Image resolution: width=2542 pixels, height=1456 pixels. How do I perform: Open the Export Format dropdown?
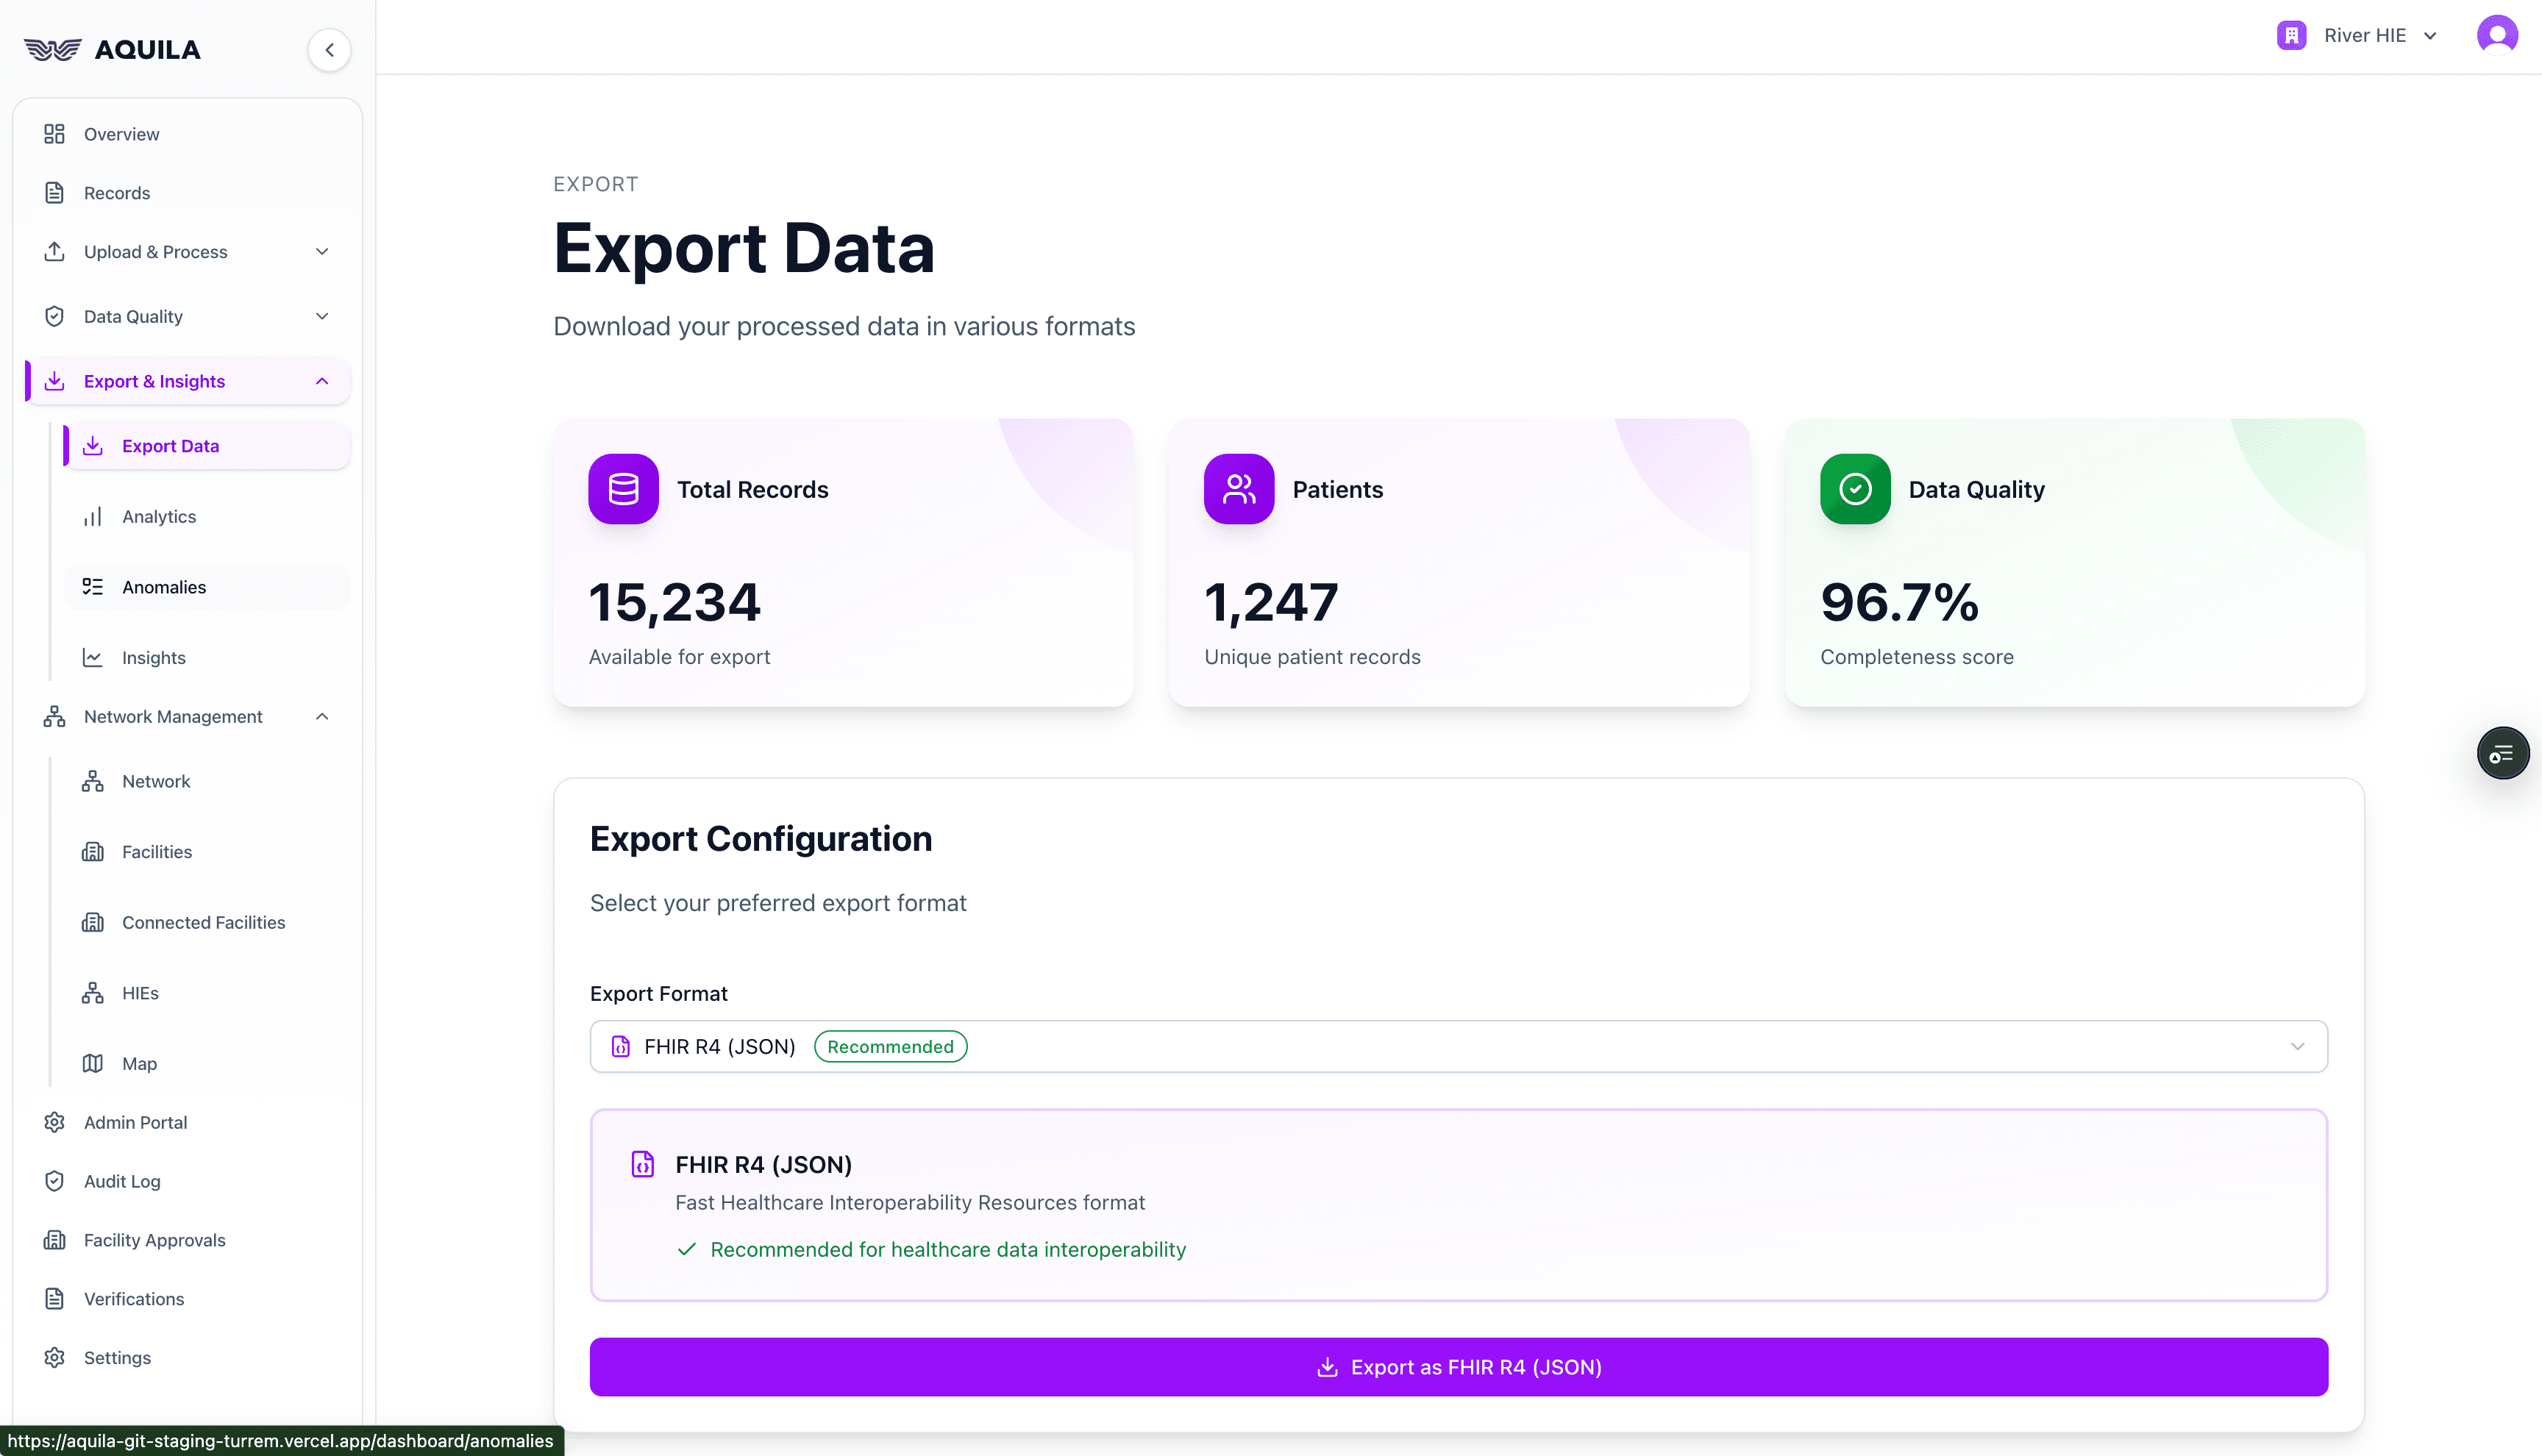(x=1458, y=1046)
